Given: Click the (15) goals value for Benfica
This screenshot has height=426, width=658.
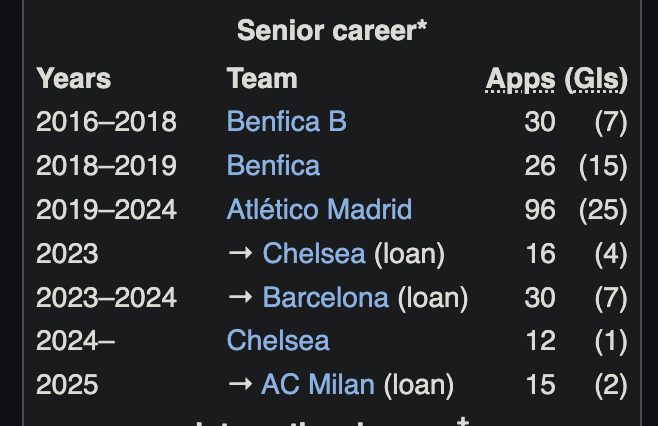Looking at the screenshot, I should point(603,165).
